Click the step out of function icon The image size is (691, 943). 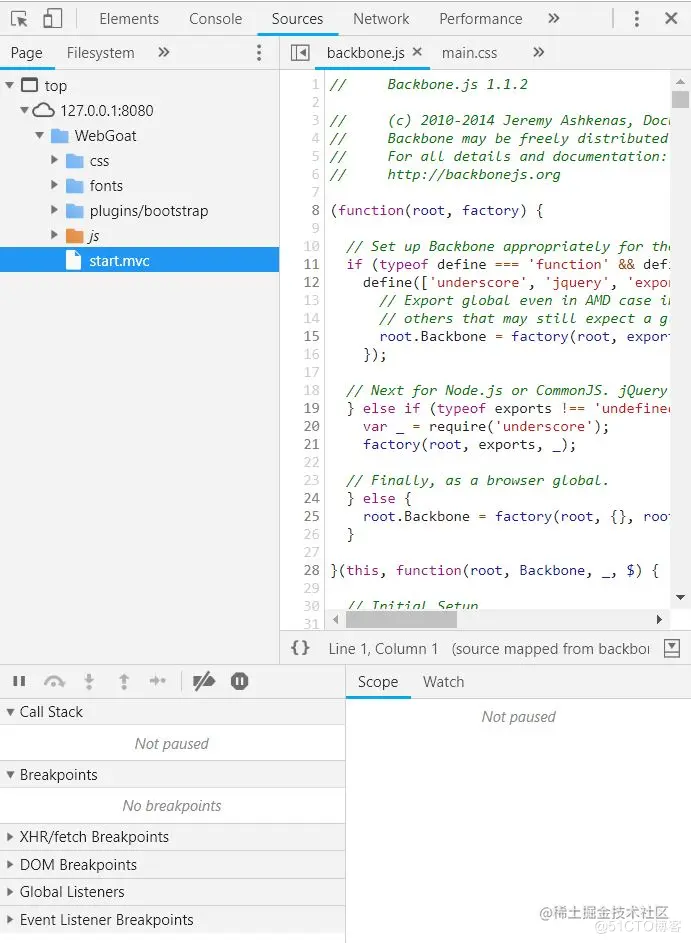(124, 681)
